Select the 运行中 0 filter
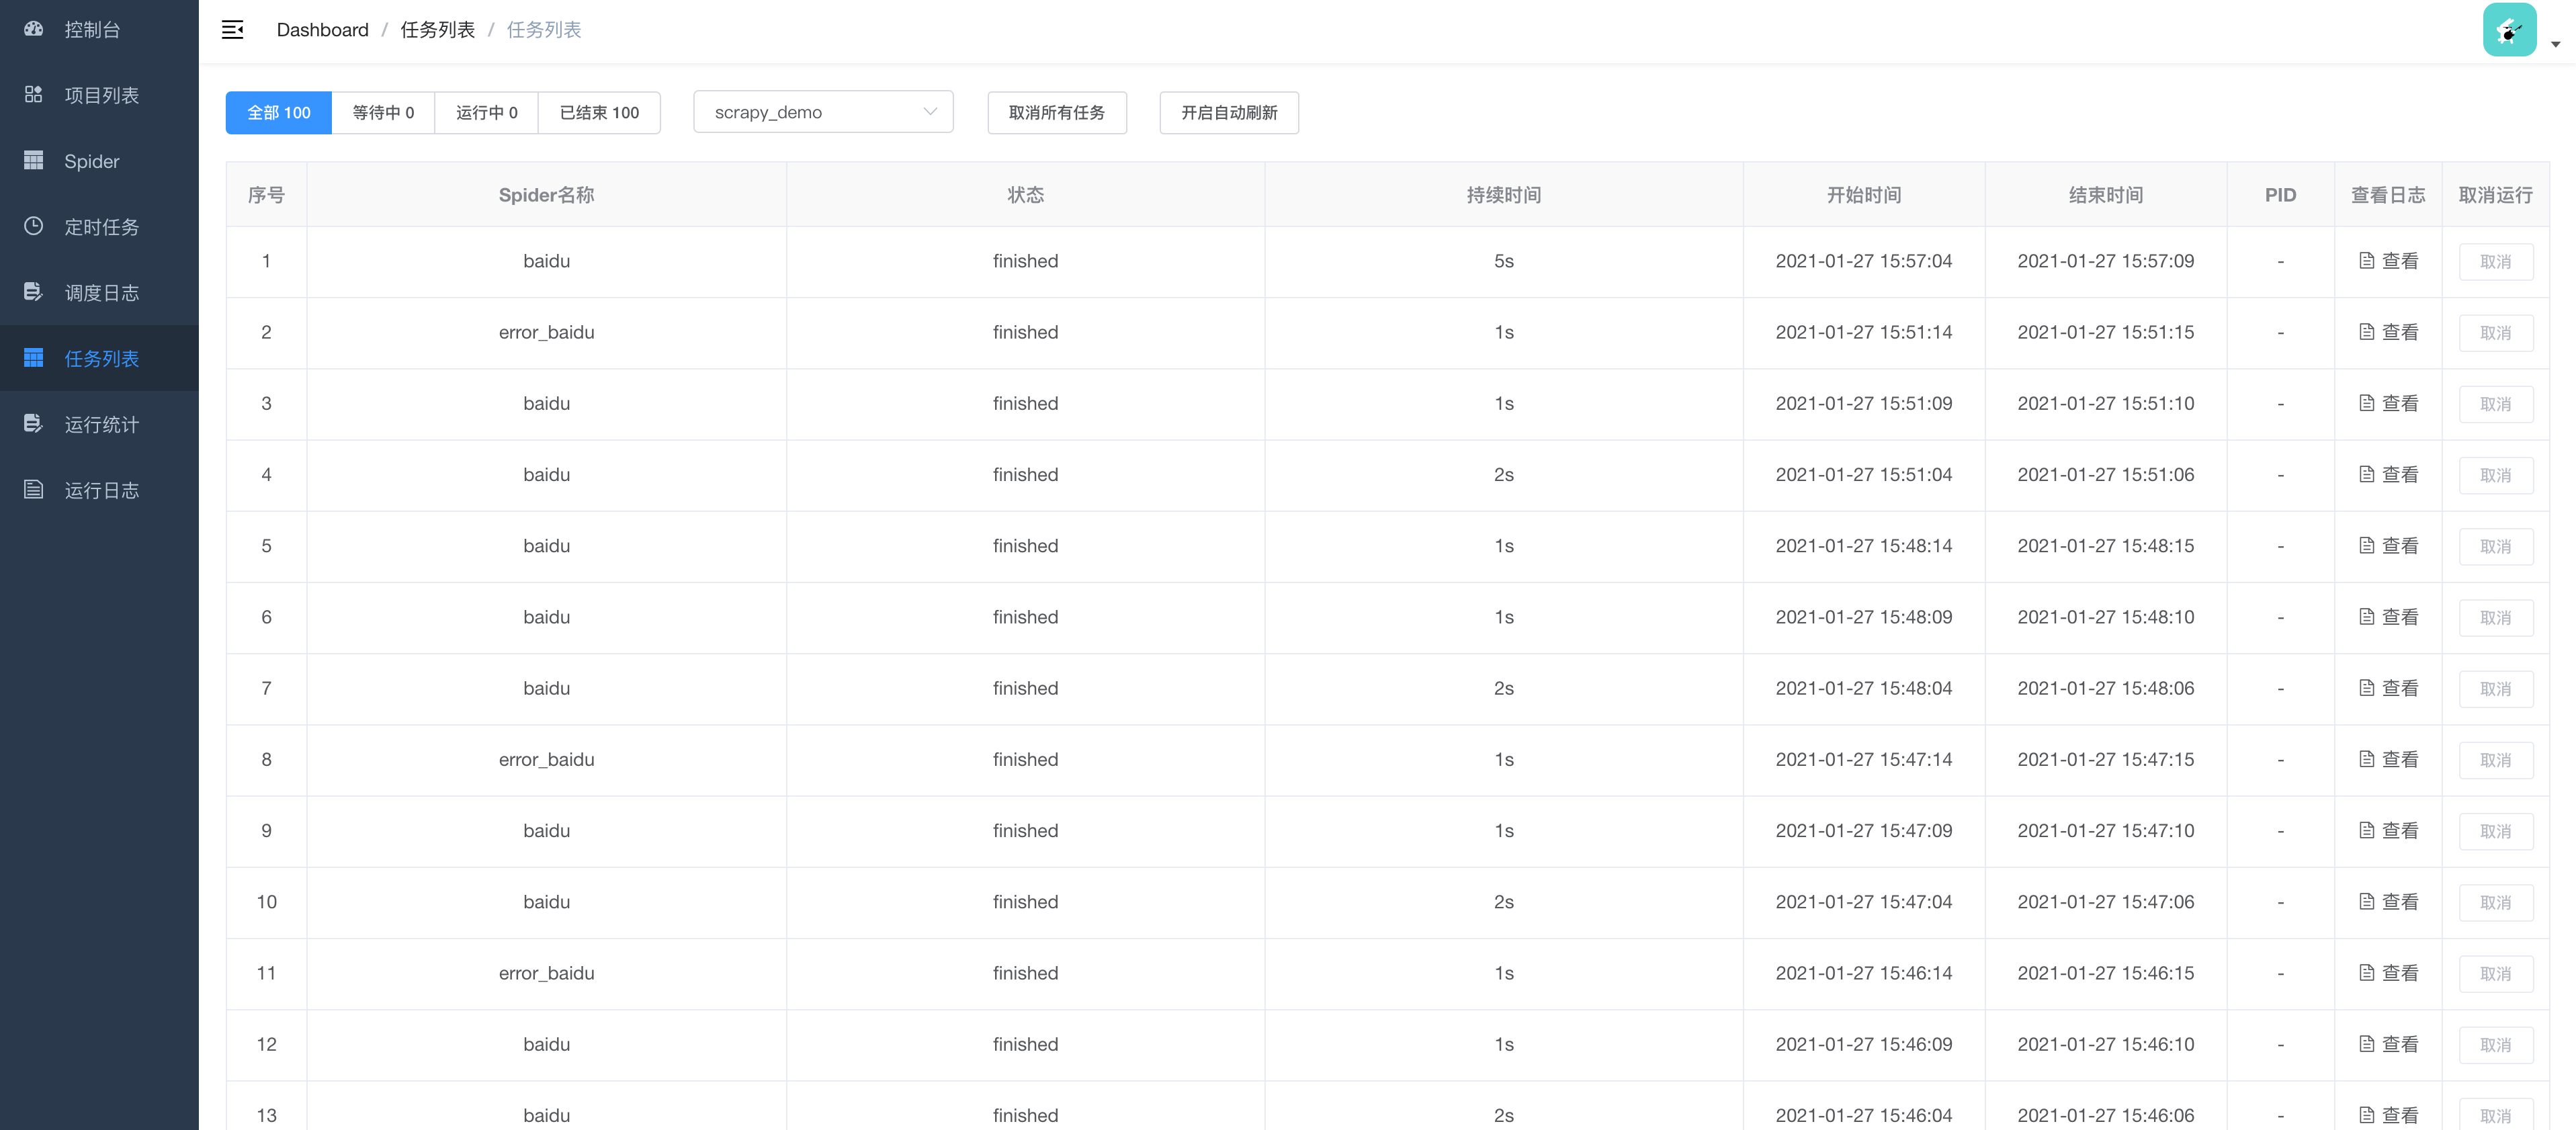2576x1130 pixels. pos(486,113)
